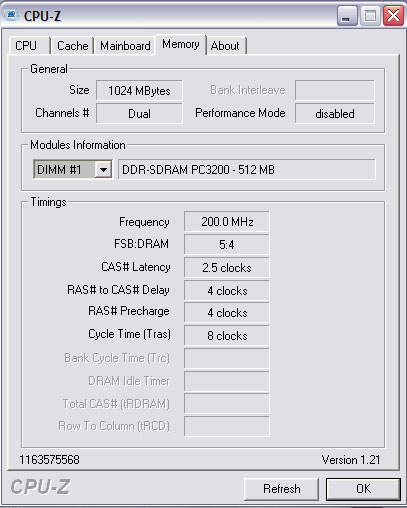Screen dimensions: 407x508
Task: Open the Cache tab
Action: (72, 46)
